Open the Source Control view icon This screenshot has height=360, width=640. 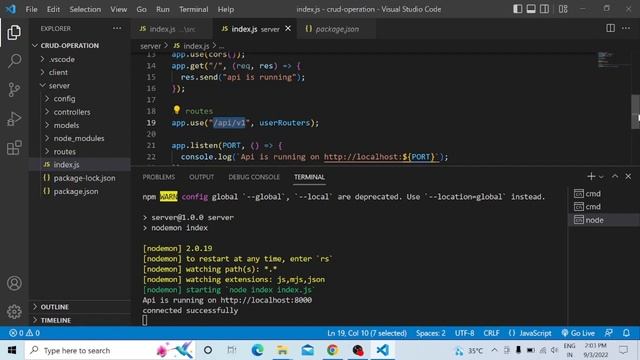(x=14, y=89)
